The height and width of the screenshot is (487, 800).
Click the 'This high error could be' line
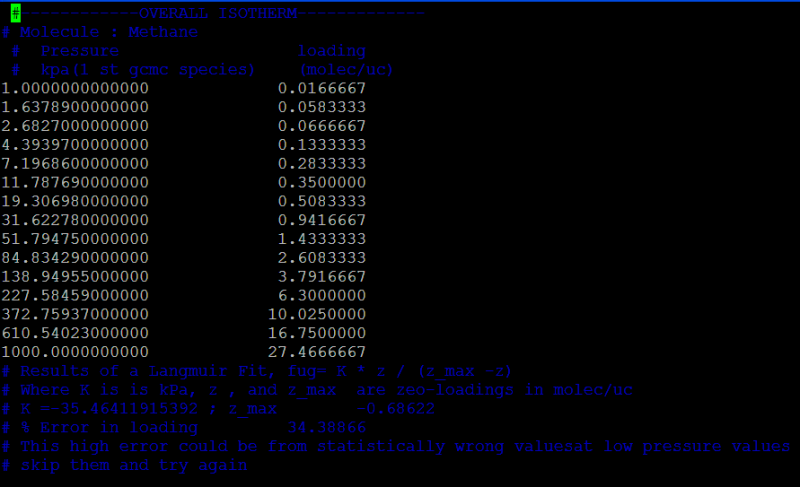(x=396, y=447)
